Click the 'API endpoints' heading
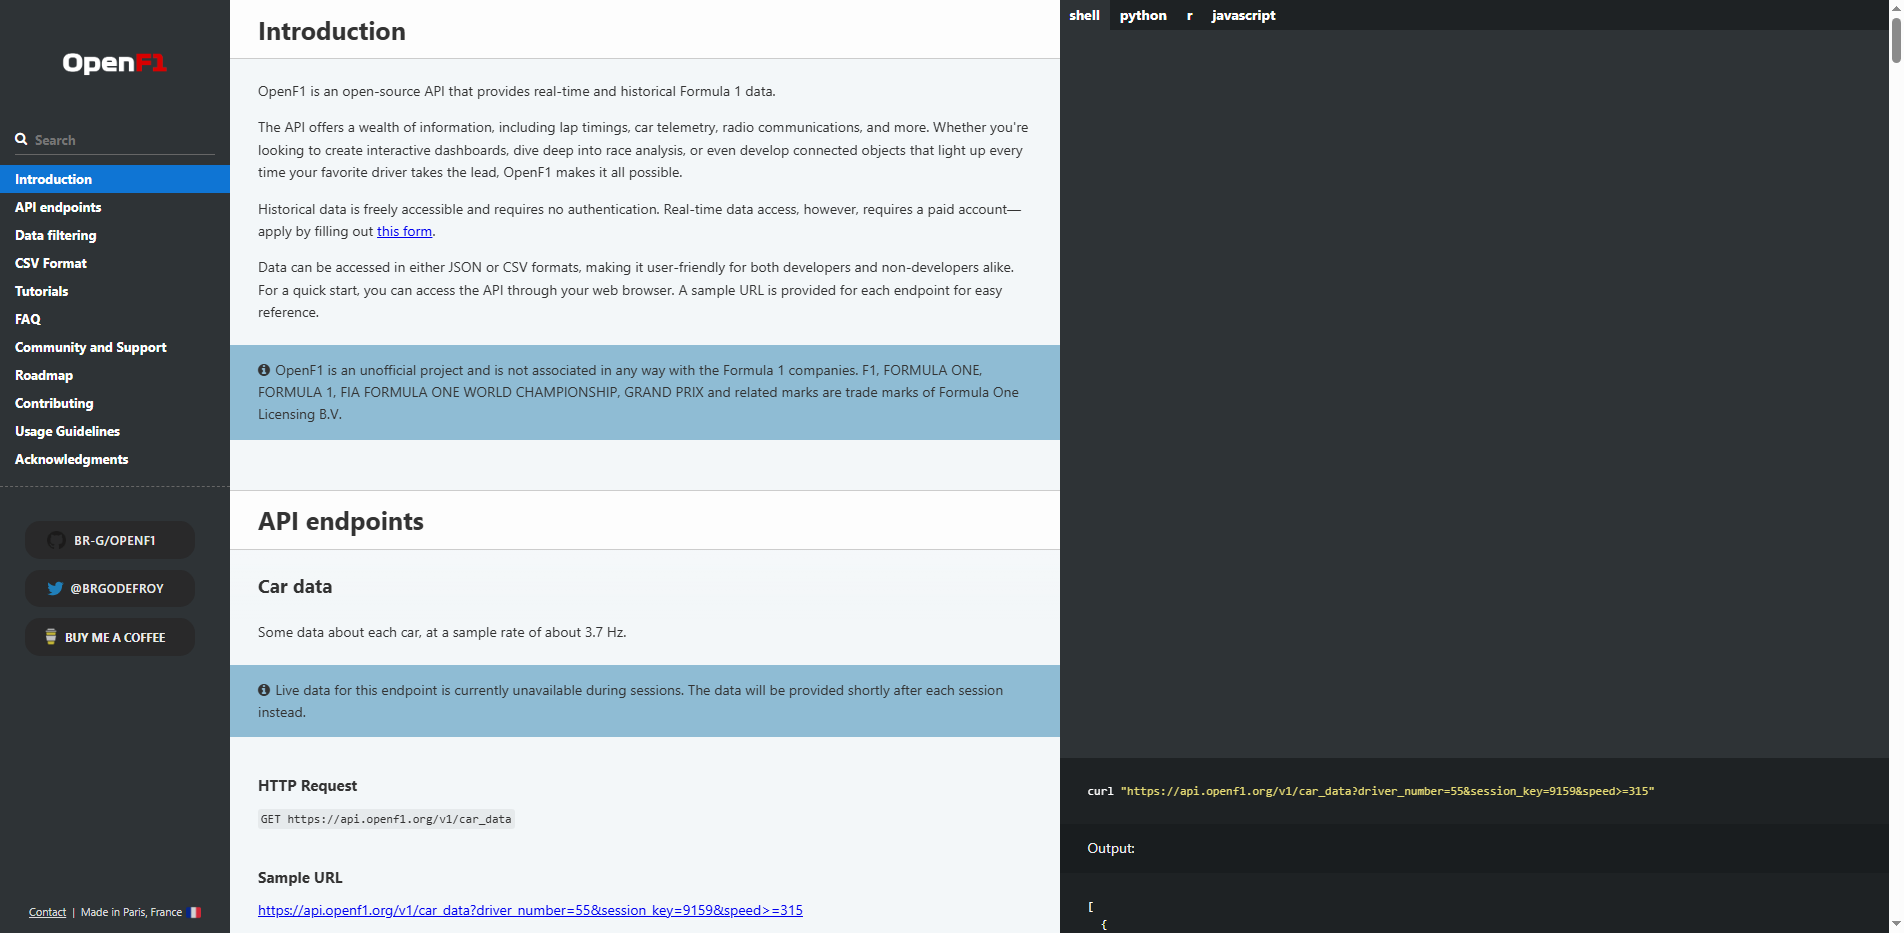Image resolution: width=1904 pixels, height=933 pixels. pyautogui.click(x=341, y=521)
